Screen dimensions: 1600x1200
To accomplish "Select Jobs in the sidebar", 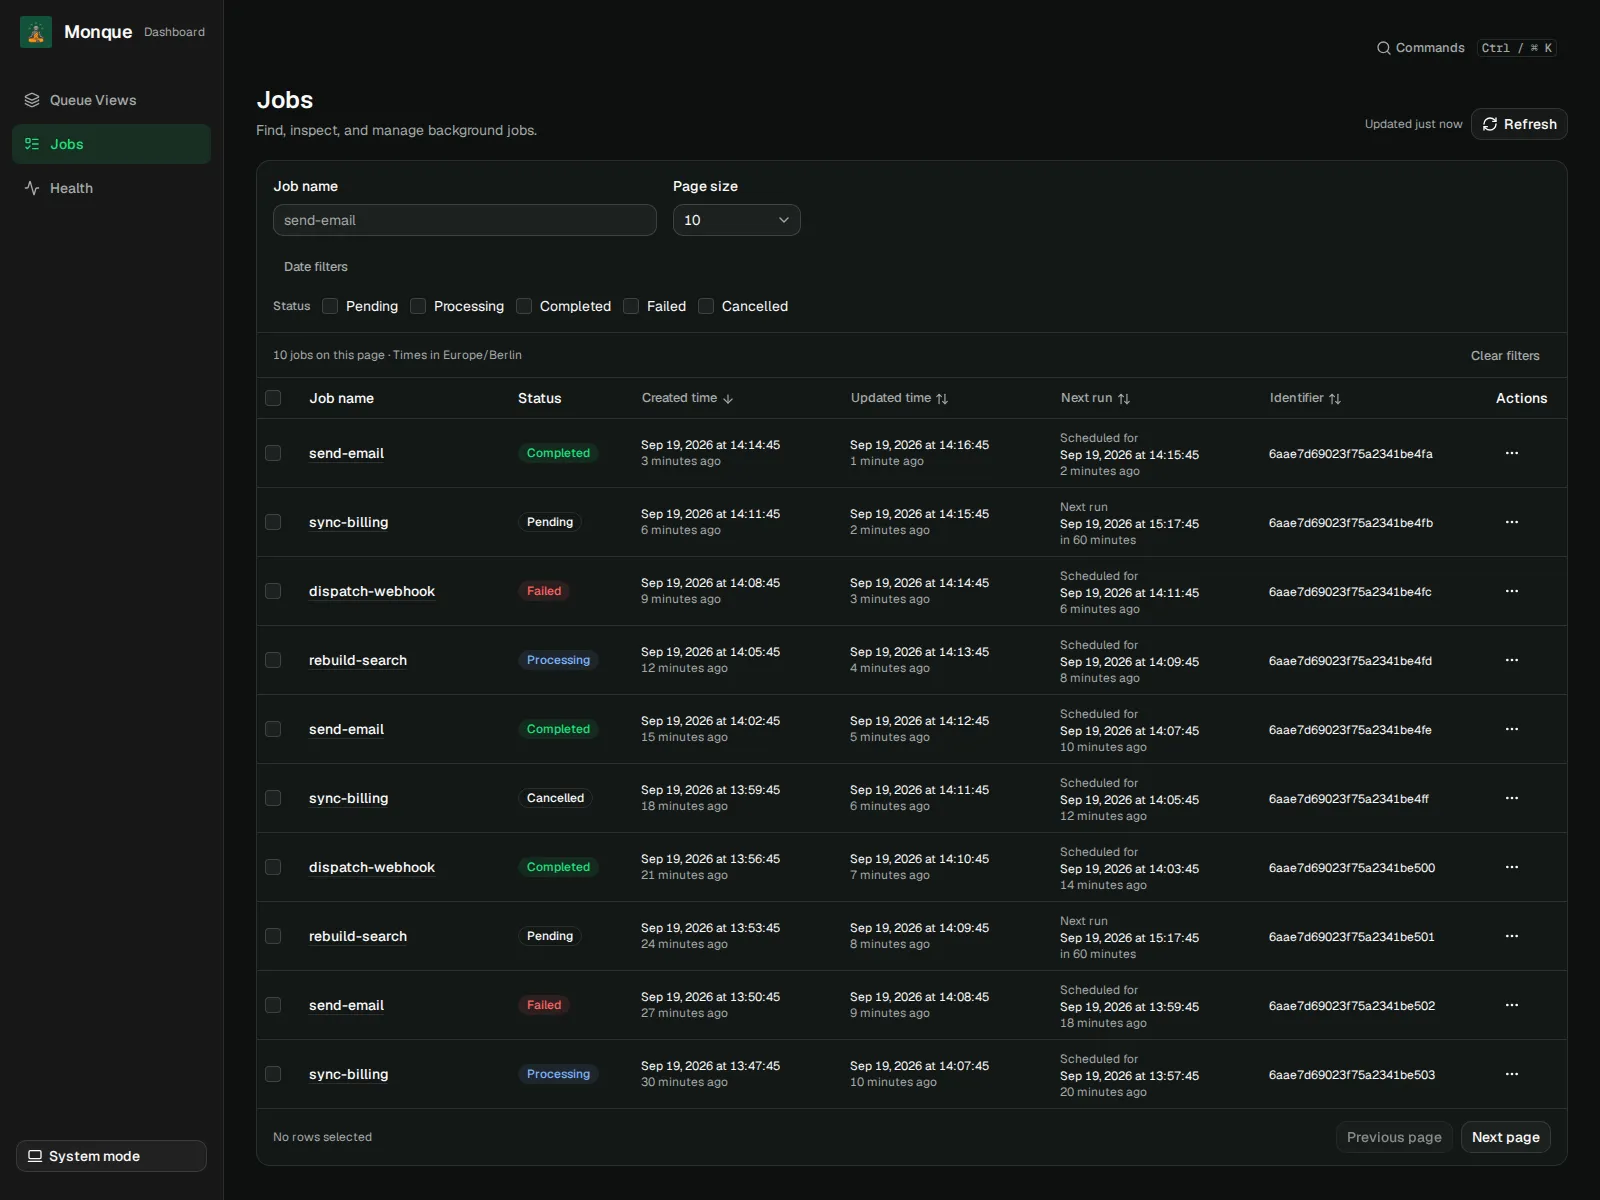I will tap(111, 144).
